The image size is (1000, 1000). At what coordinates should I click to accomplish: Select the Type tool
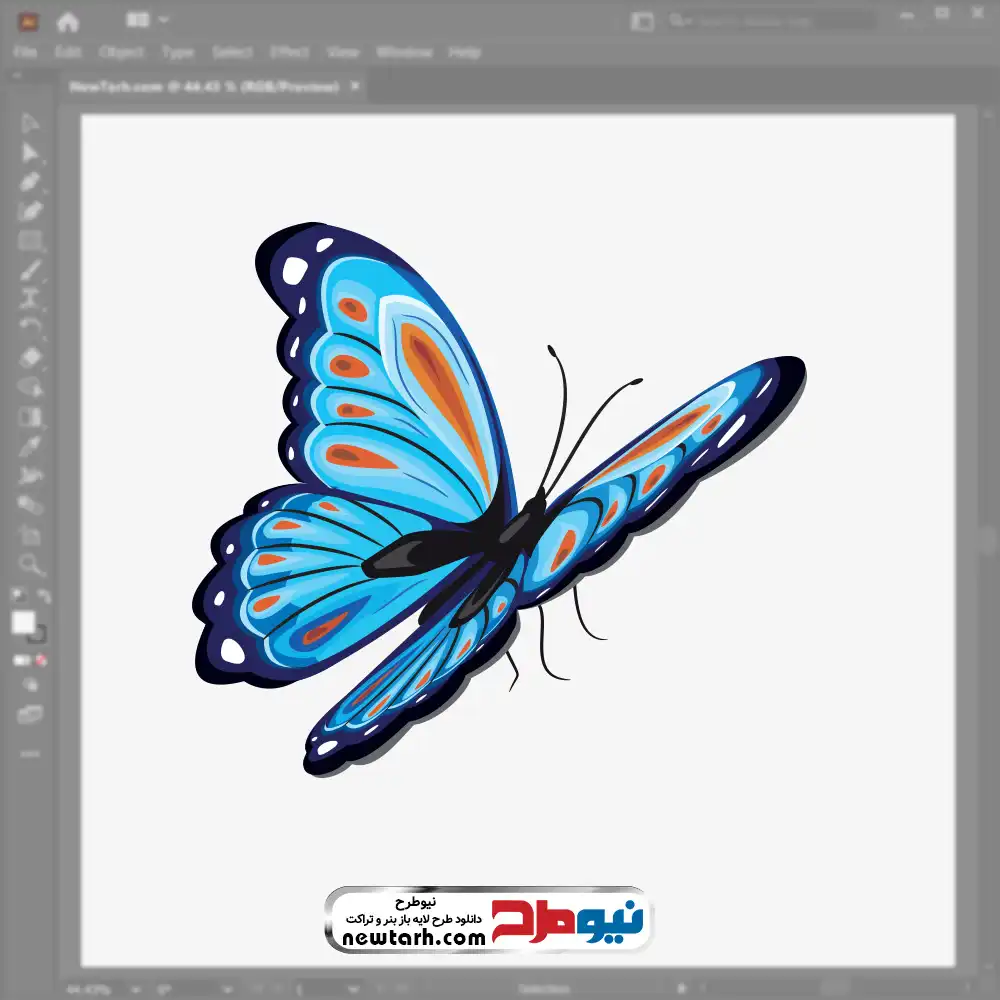(30, 298)
